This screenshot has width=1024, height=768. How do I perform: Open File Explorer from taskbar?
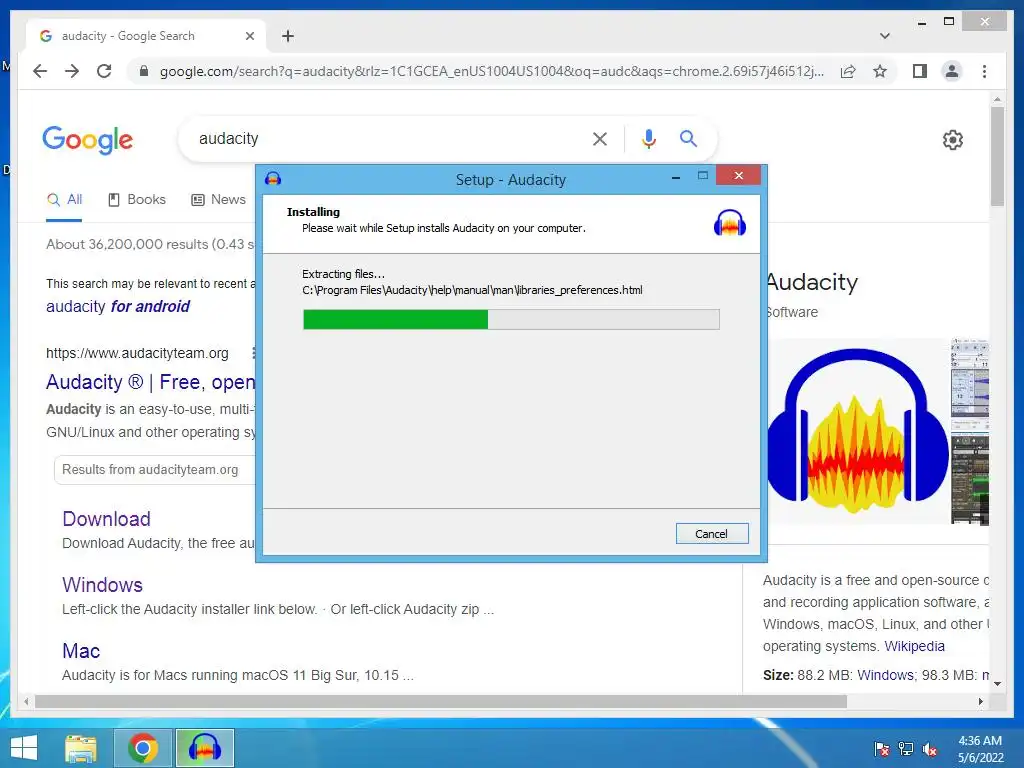click(81, 748)
